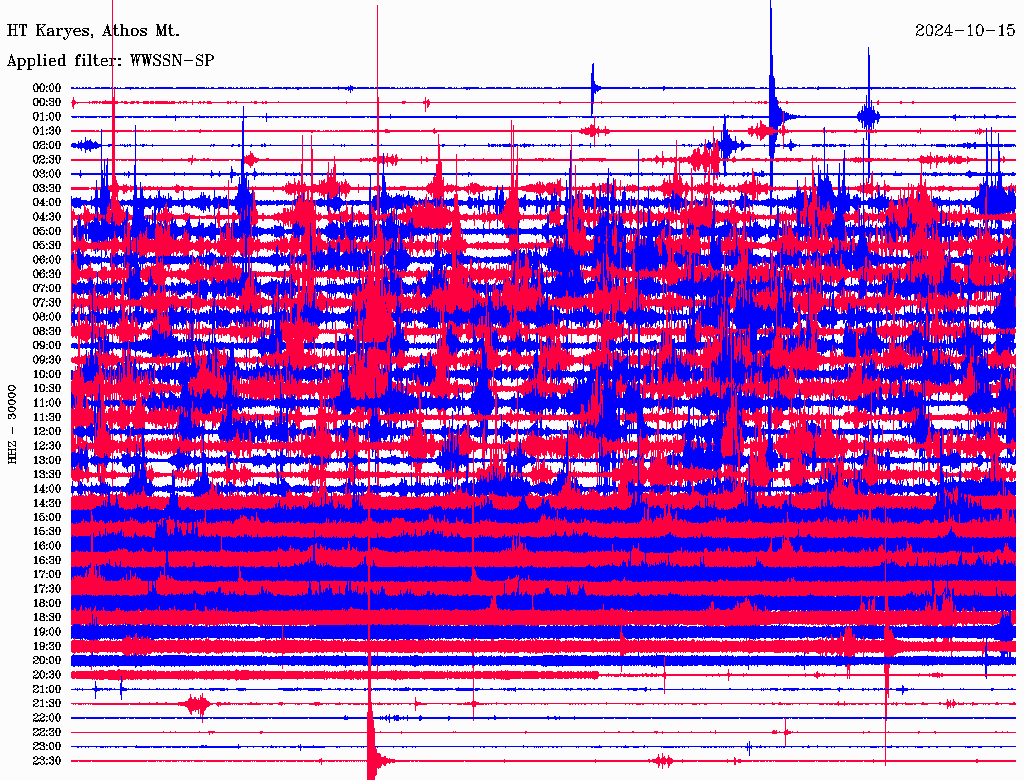The height and width of the screenshot is (780, 1024).
Task: Click the '19:30' time label
Action: [x=47, y=647]
